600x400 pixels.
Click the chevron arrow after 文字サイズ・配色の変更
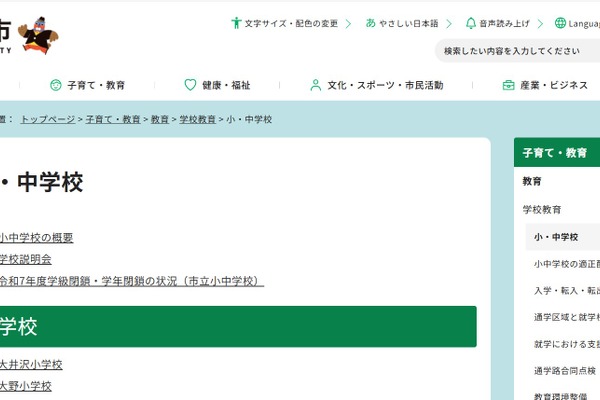coord(348,24)
